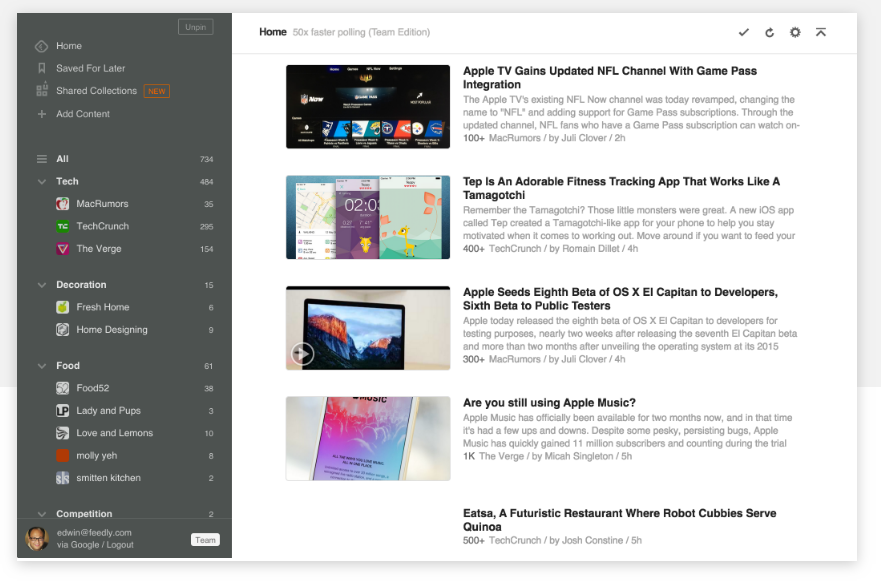Open preferences via the gear icon

point(795,33)
